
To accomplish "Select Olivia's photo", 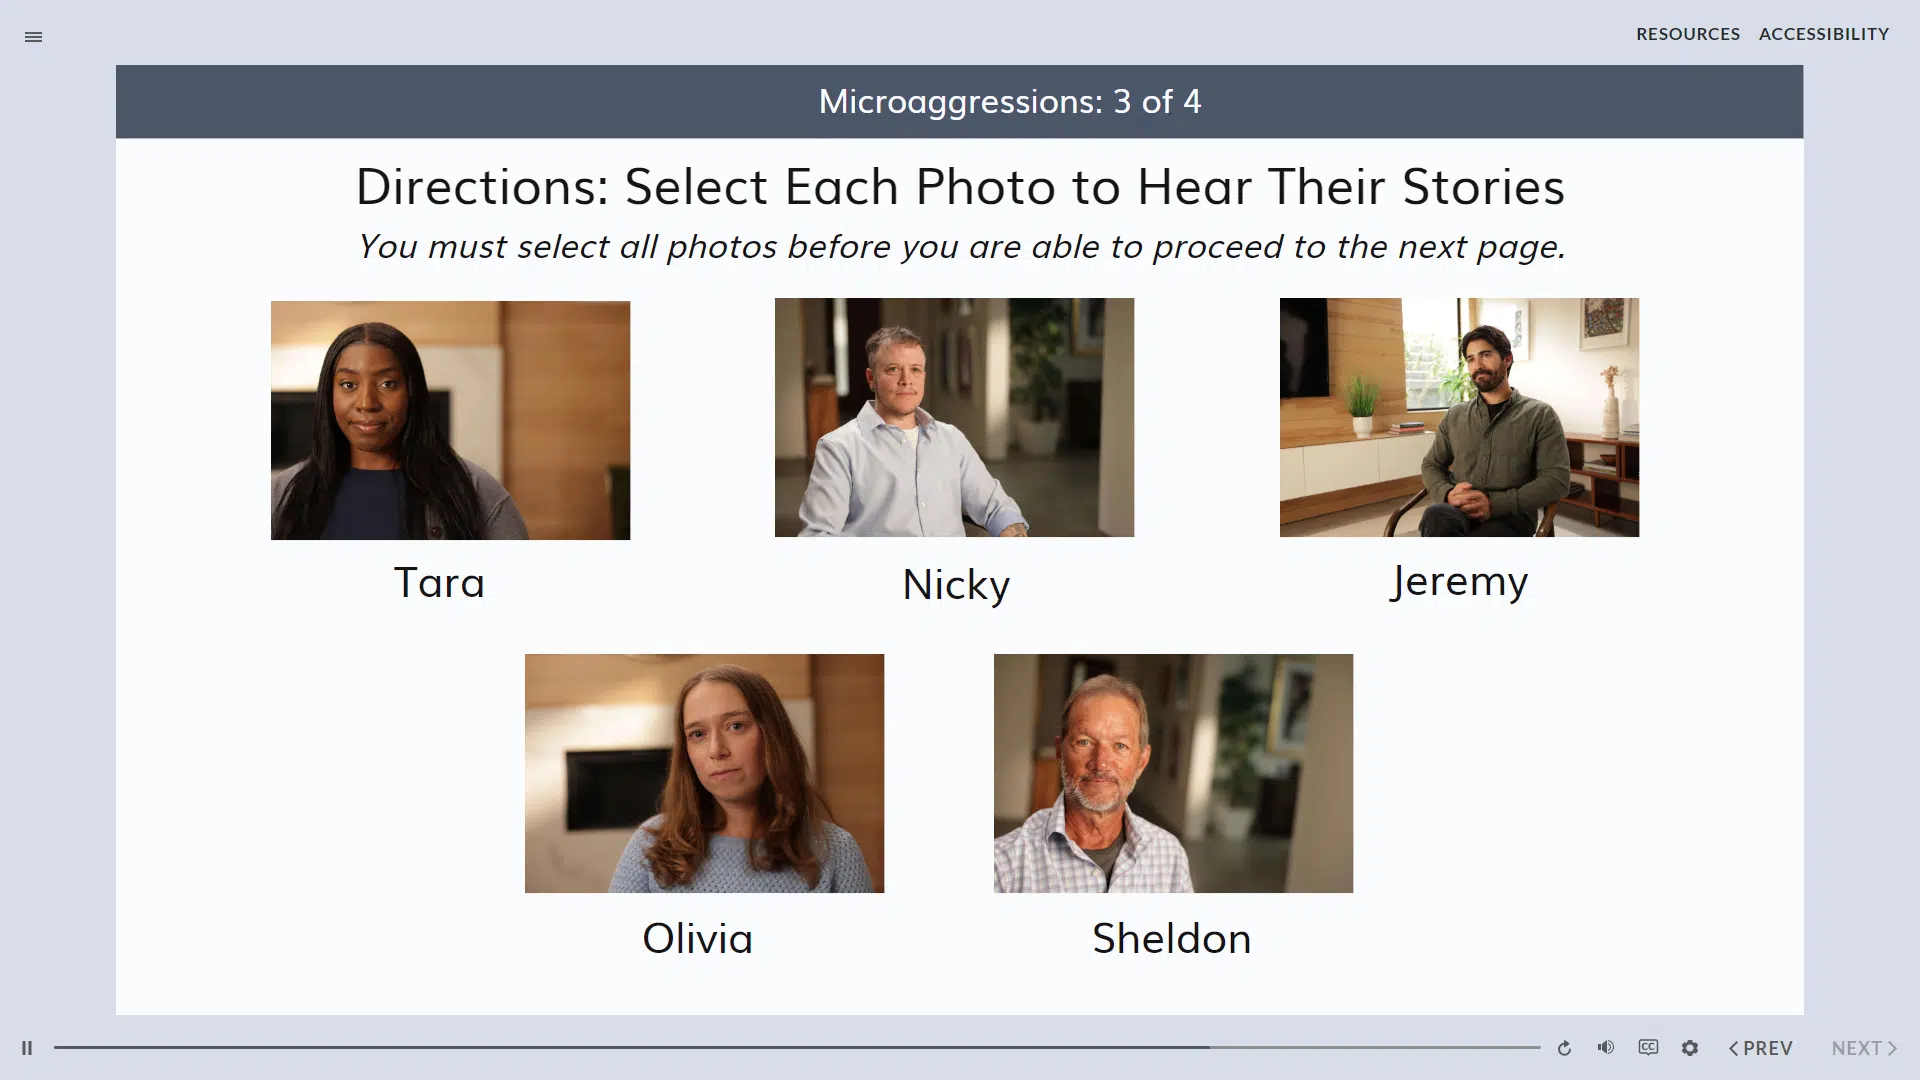I will coord(704,773).
